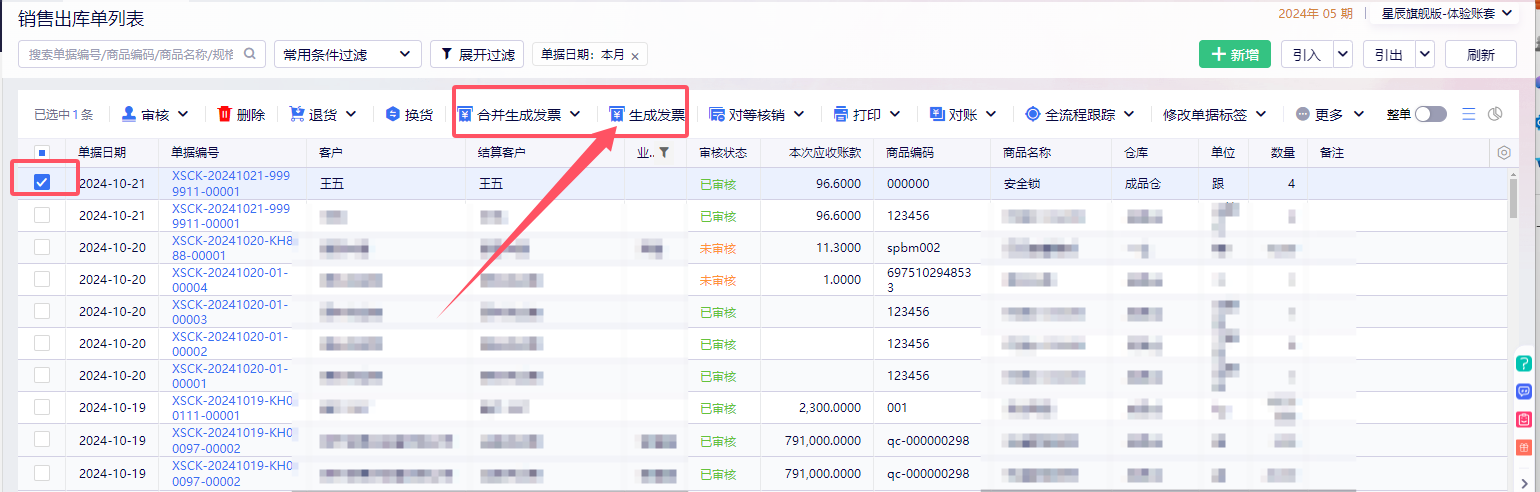Click the 刷新 button
This screenshot has height=492, width=1540.
click(1481, 54)
